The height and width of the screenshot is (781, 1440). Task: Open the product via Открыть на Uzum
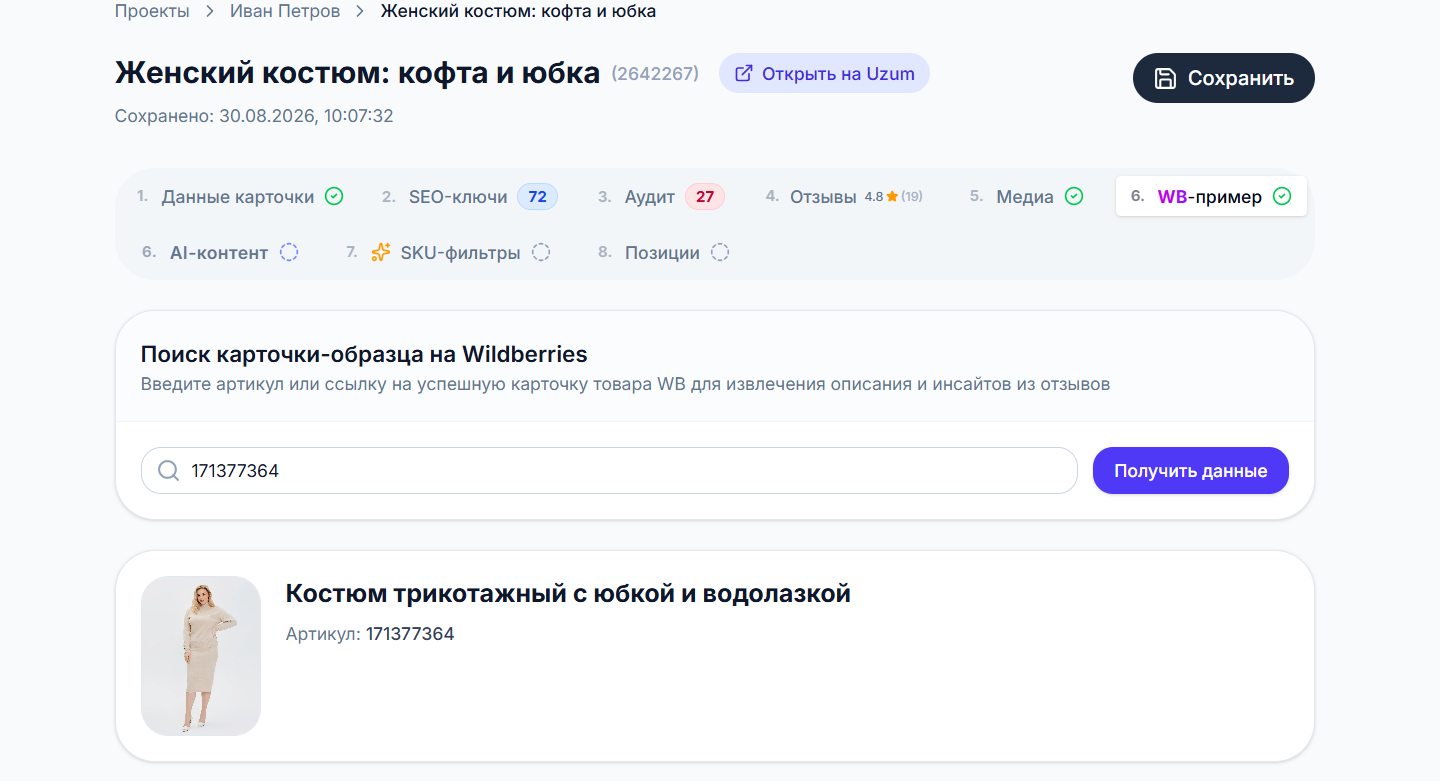824,73
